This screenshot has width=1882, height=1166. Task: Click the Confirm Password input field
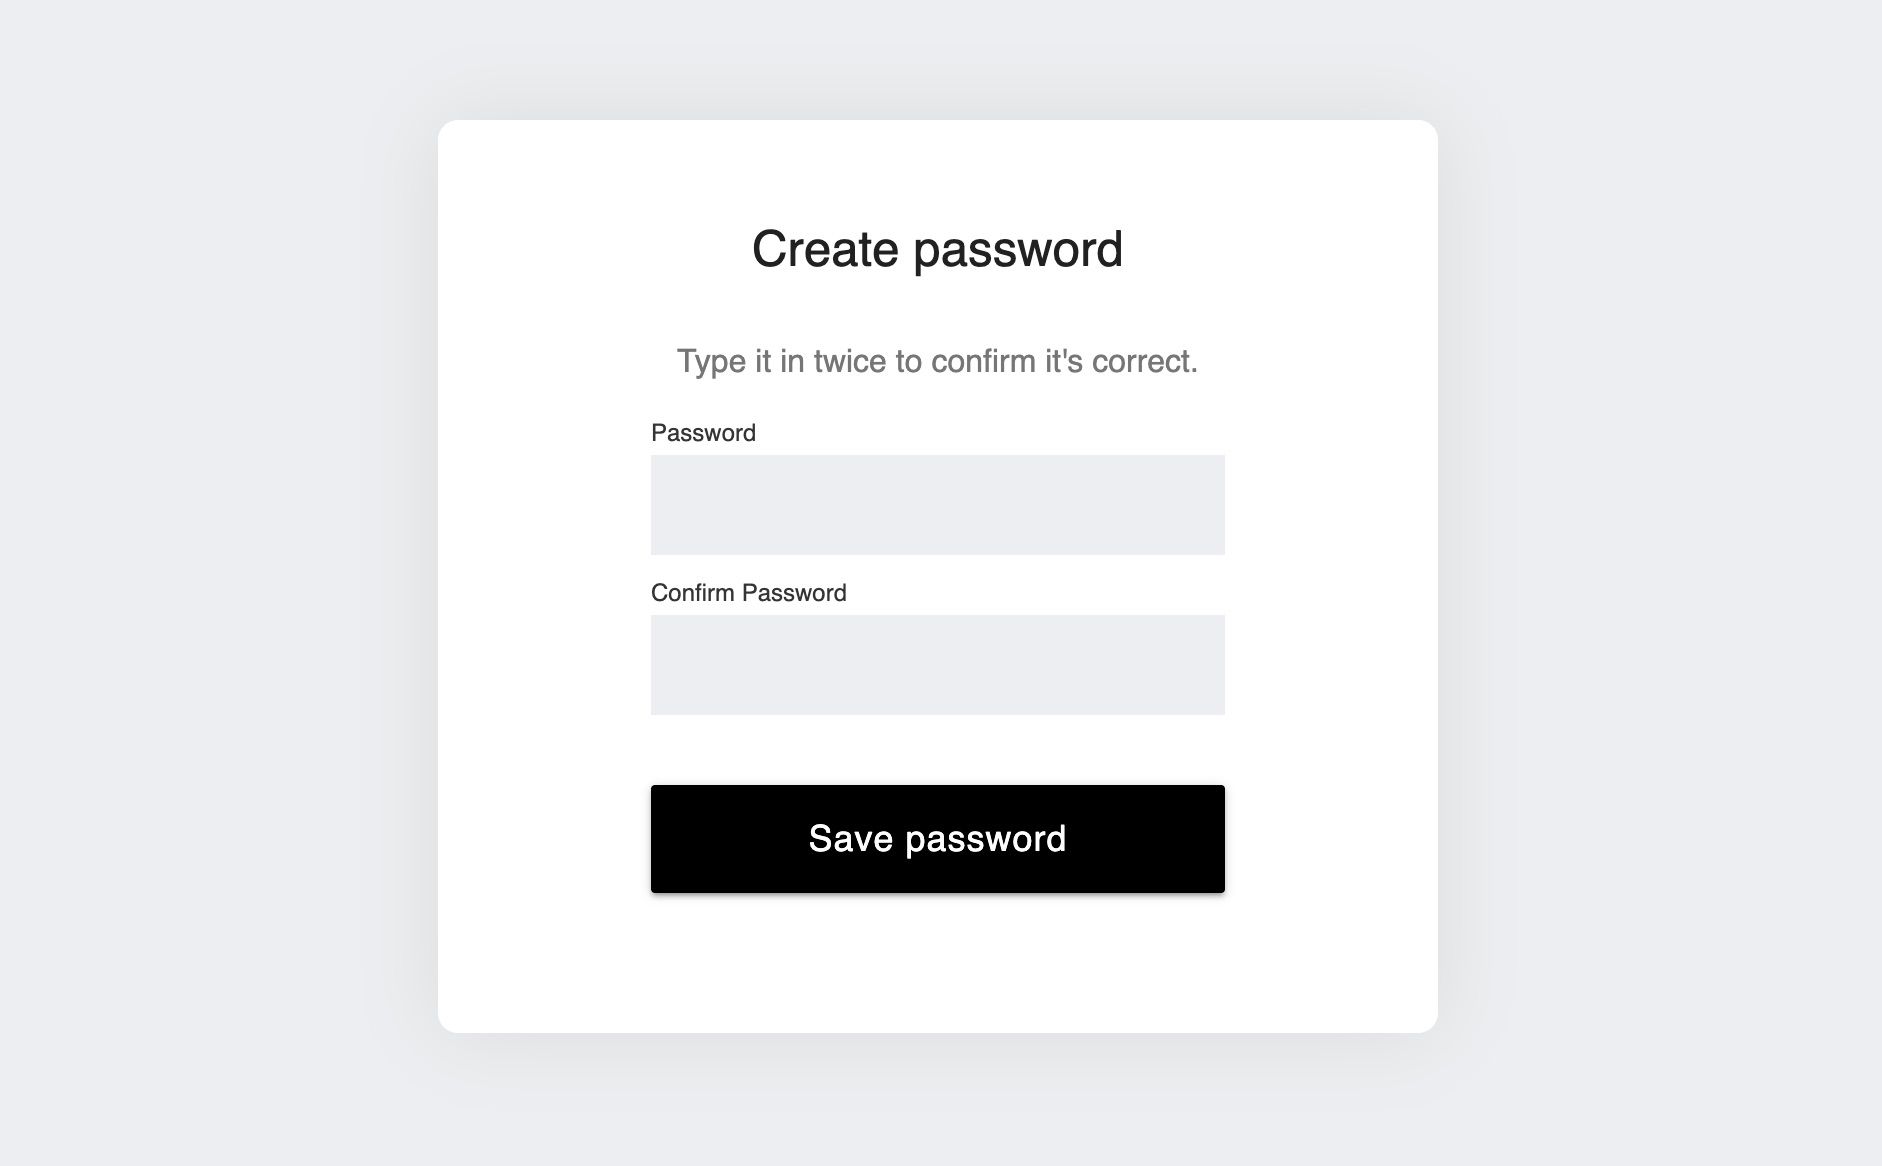point(937,665)
